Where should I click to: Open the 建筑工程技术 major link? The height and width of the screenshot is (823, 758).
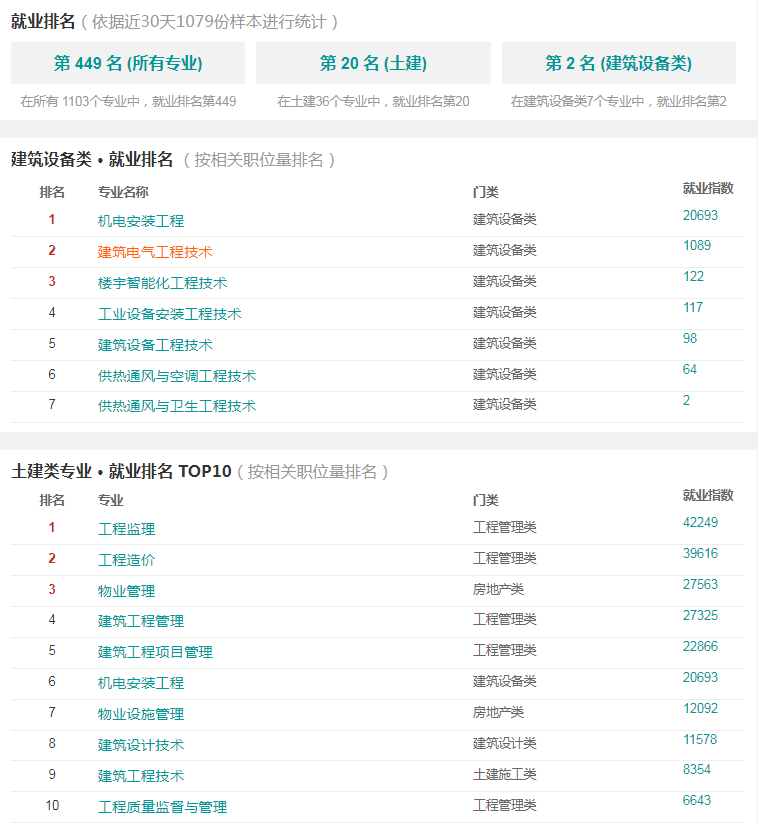click(141, 776)
